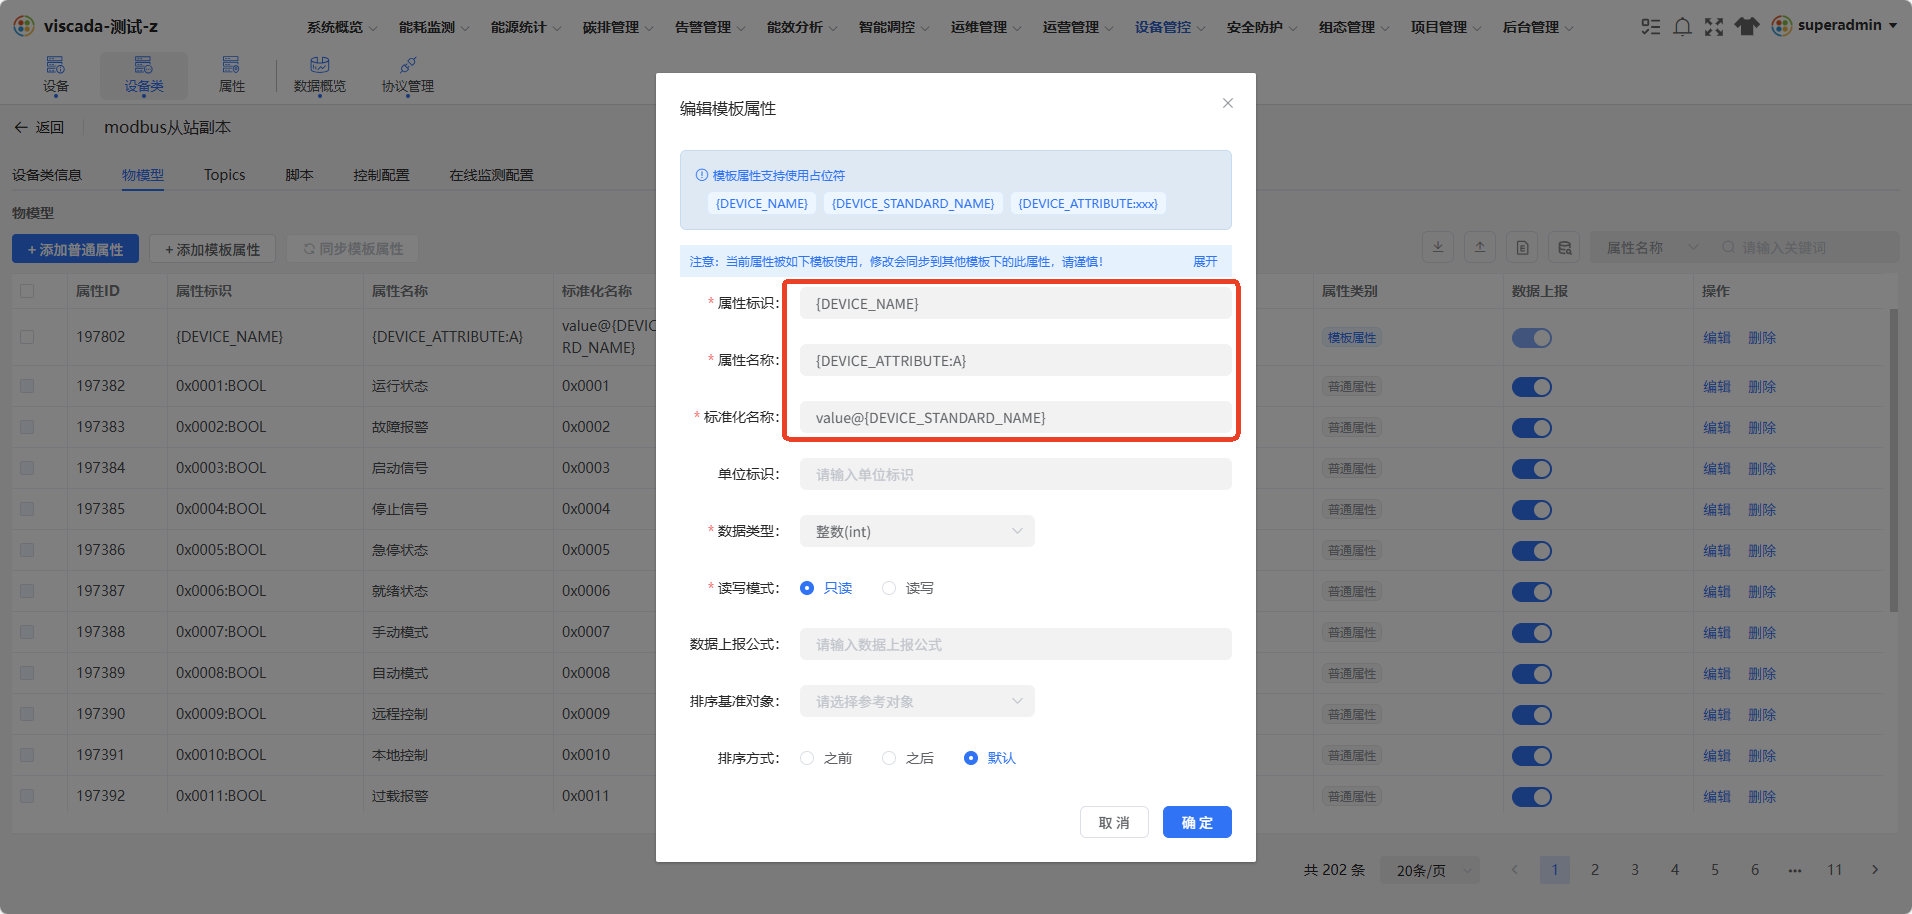Click the 单位标识 input field
Screen dimensions: 1912x914
coord(1015,474)
